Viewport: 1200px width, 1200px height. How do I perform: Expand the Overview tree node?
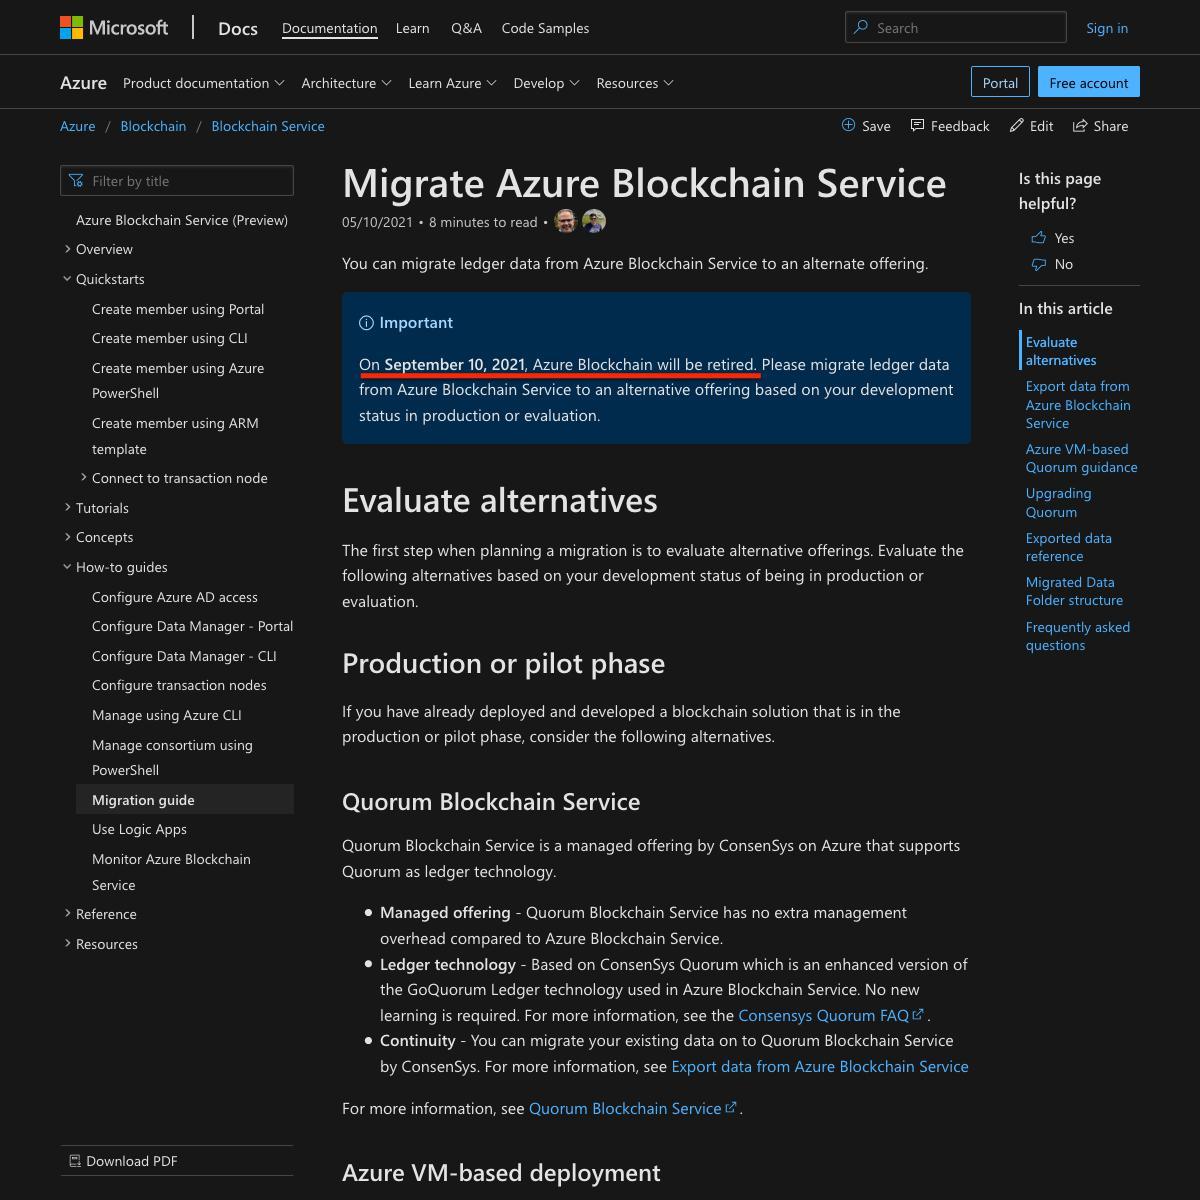coord(67,249)
